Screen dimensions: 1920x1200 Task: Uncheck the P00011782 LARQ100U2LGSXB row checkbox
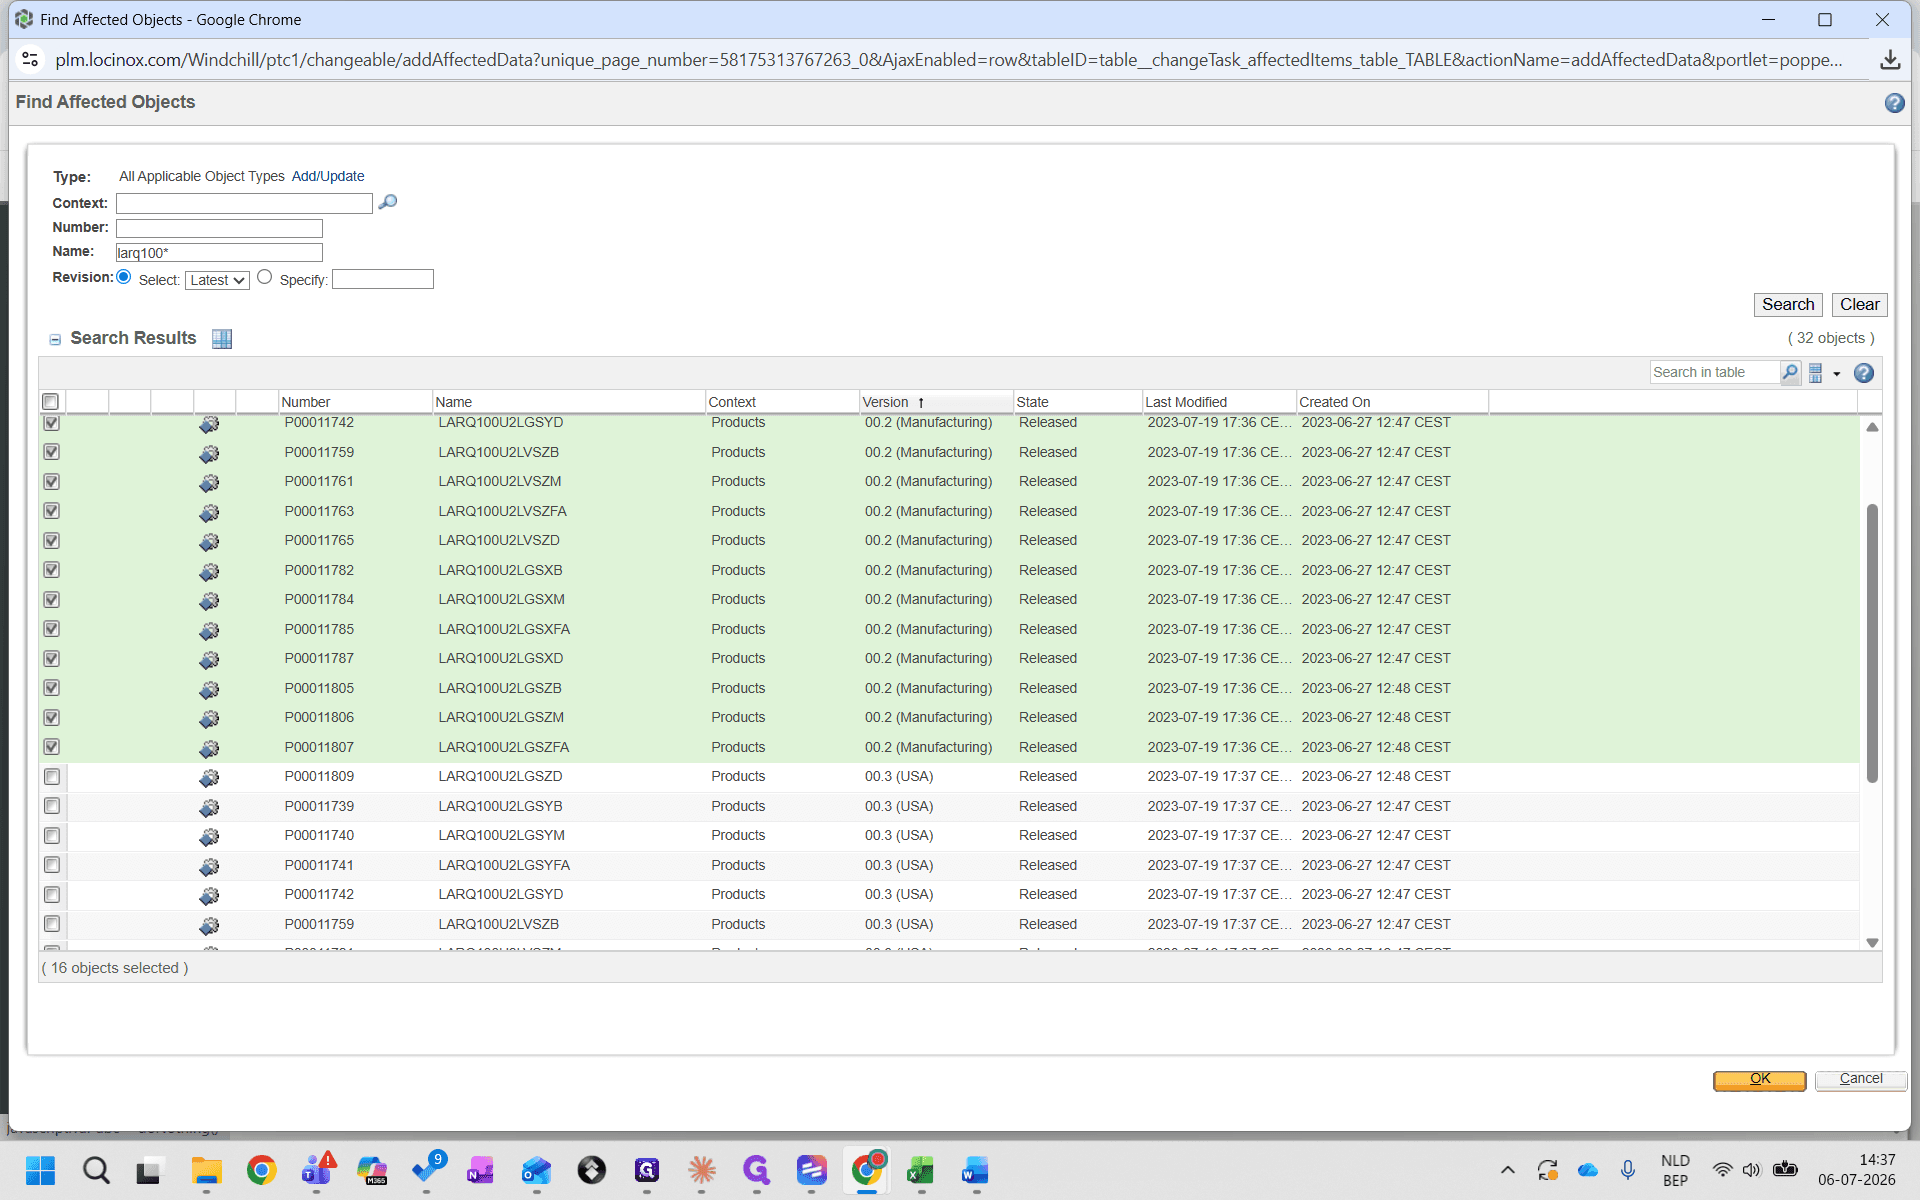point(52,570)
